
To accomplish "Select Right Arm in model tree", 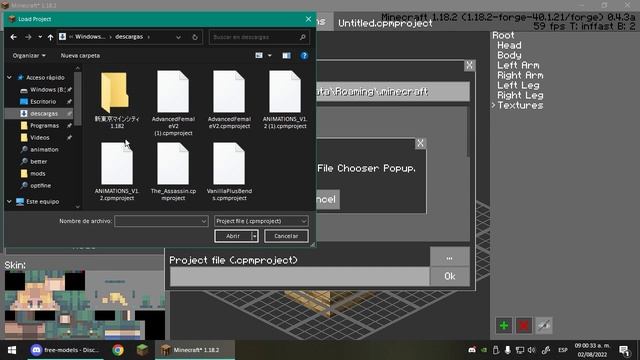I will tap(520, 76).
